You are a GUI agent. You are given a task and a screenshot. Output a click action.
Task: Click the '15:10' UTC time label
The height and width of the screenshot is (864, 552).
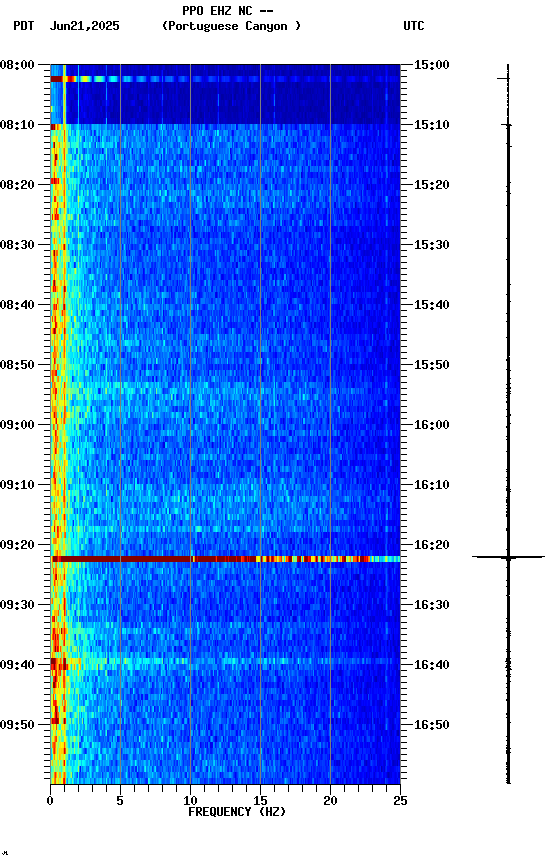coord(432,125)
